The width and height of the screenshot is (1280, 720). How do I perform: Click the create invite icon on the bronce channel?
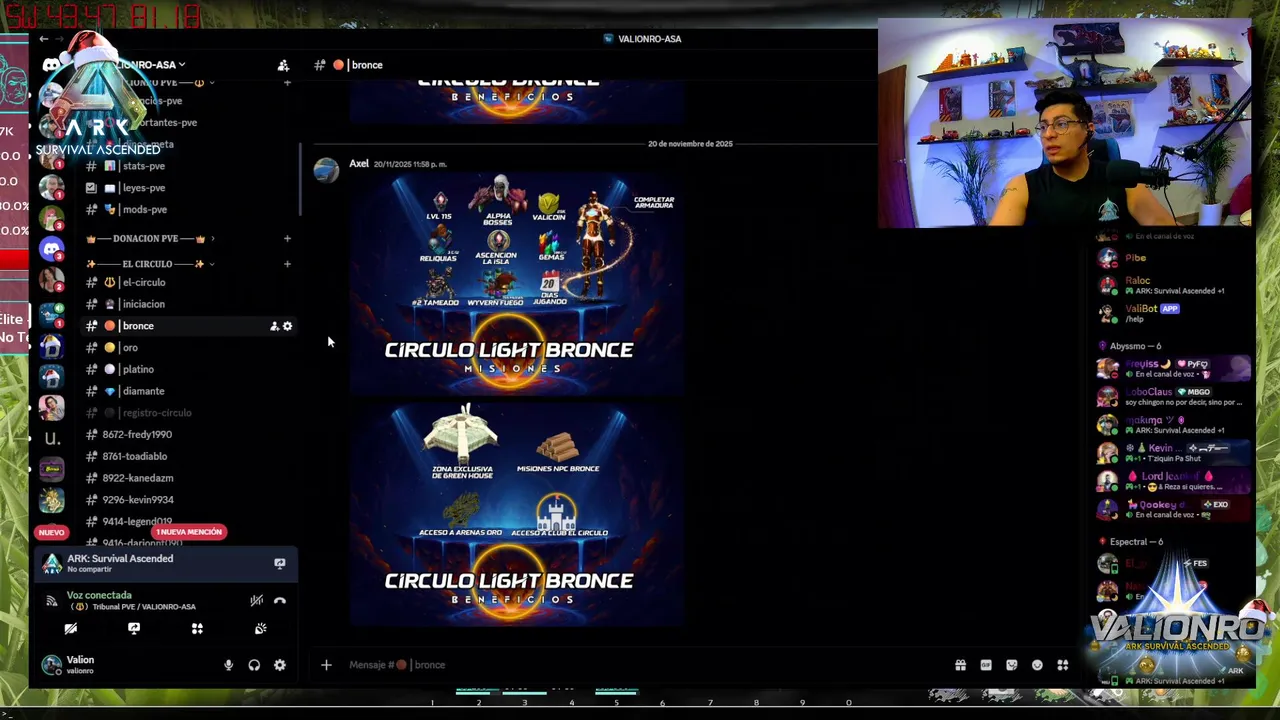tap(274, 326)
